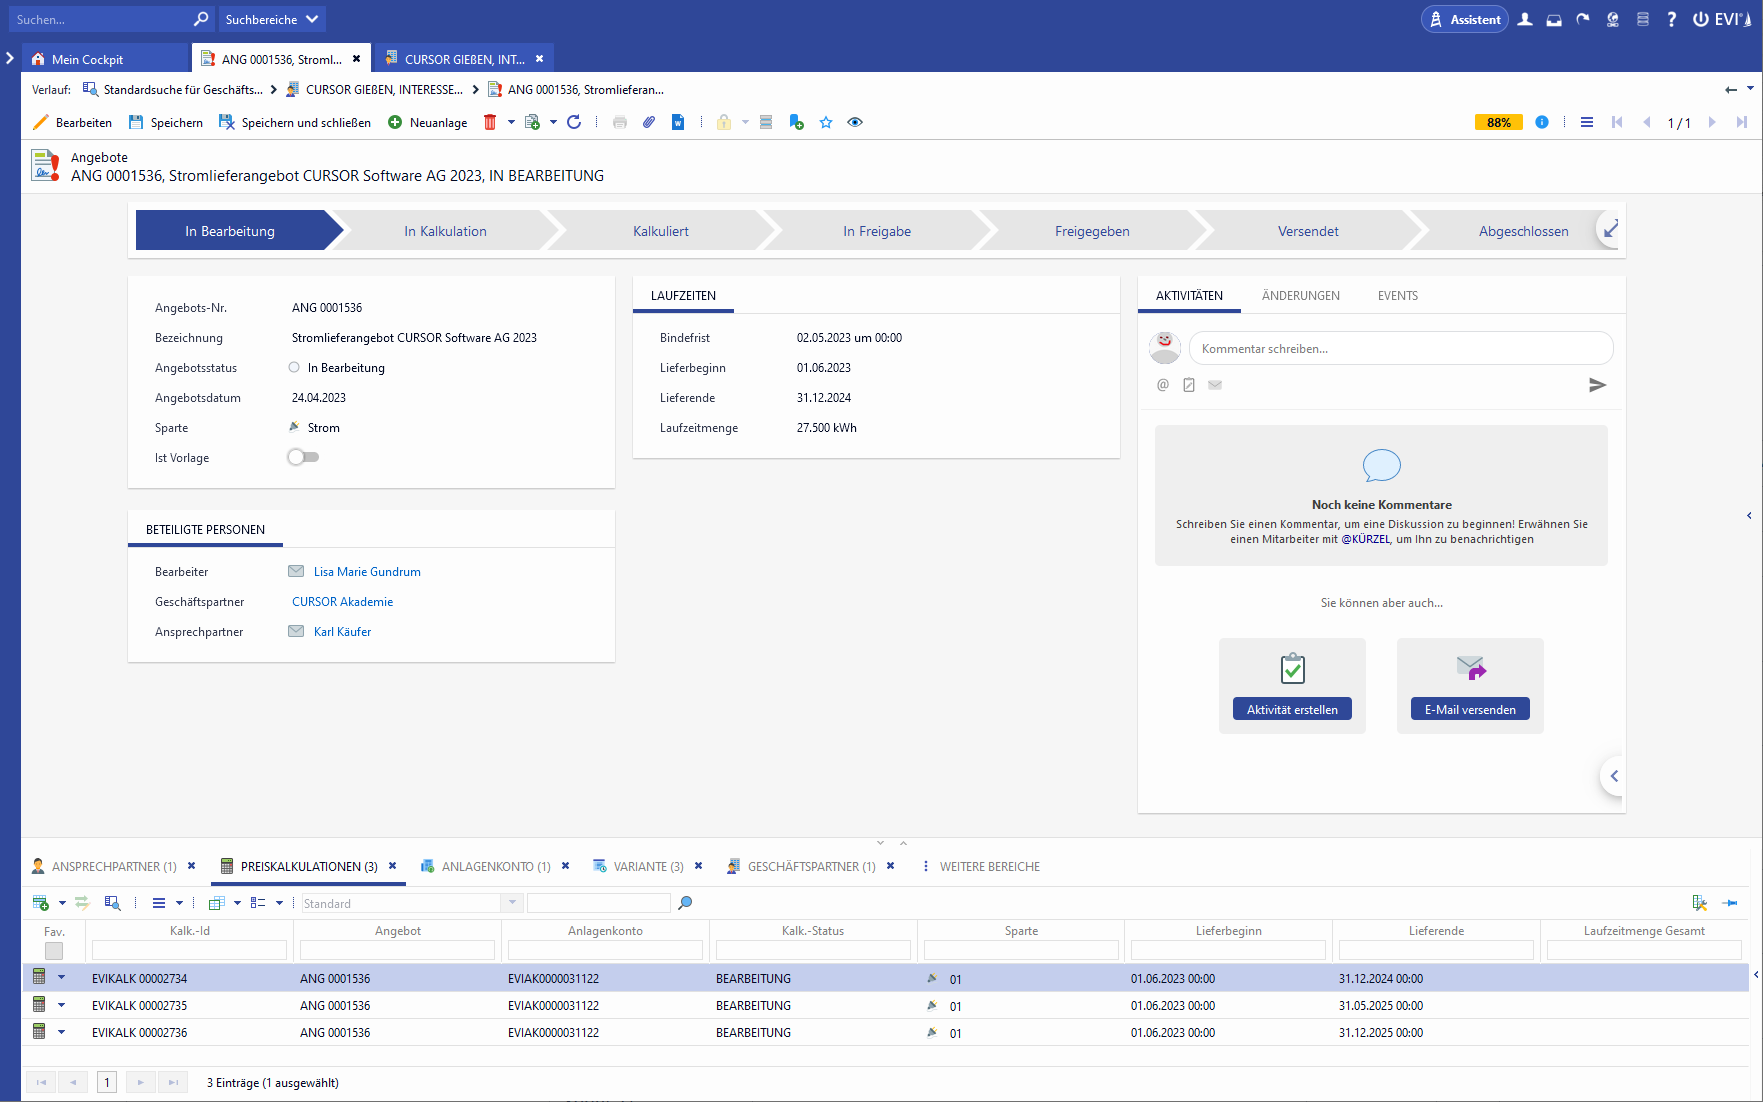Viewport: 1763px width, 1102px height.
Task: Check the Fav. column checkbox
Action: click(54, 950)
